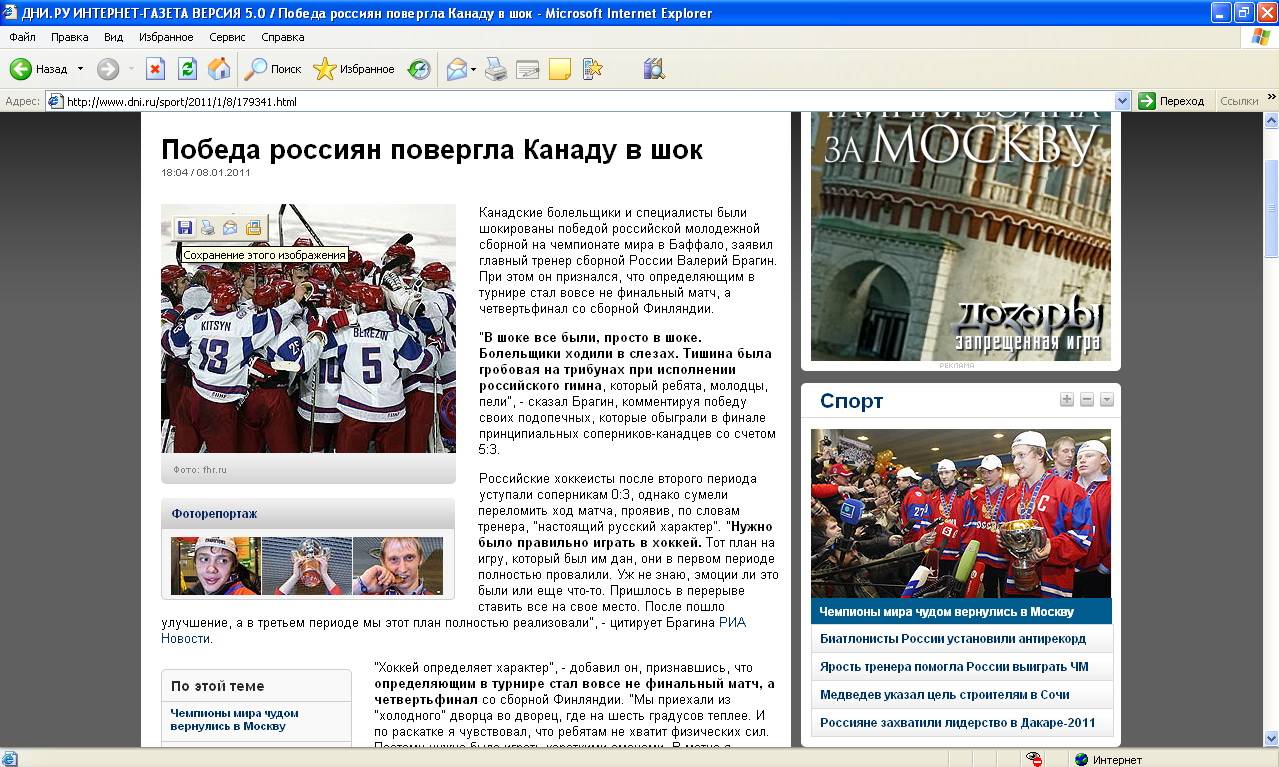Print the image via image toolbar

pyautogui.click(x=208, y=228)
